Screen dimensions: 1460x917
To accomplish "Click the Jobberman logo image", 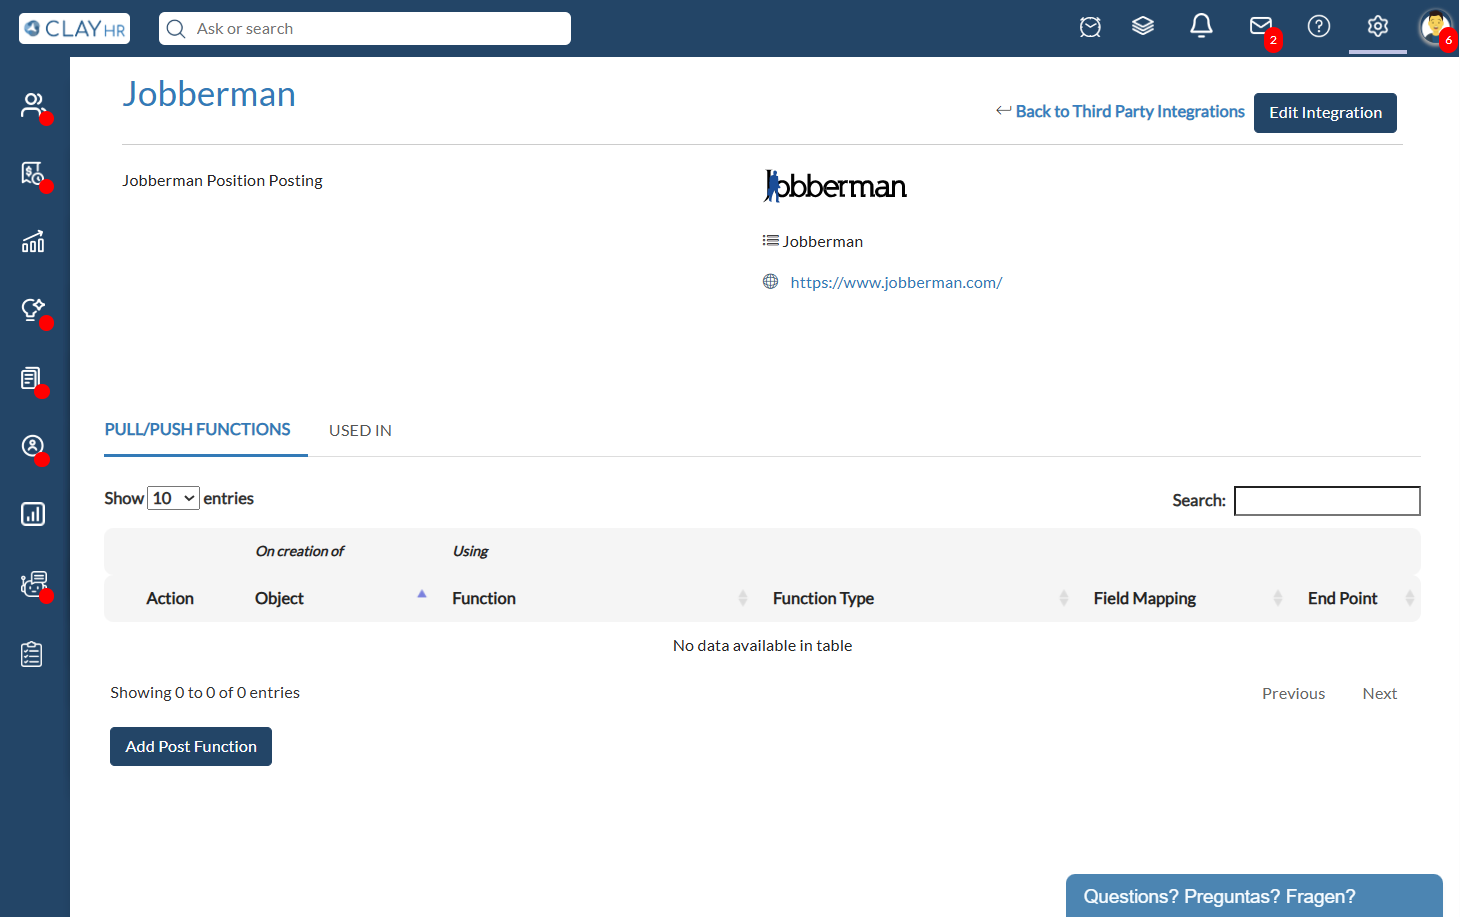I will click(835, 186).
